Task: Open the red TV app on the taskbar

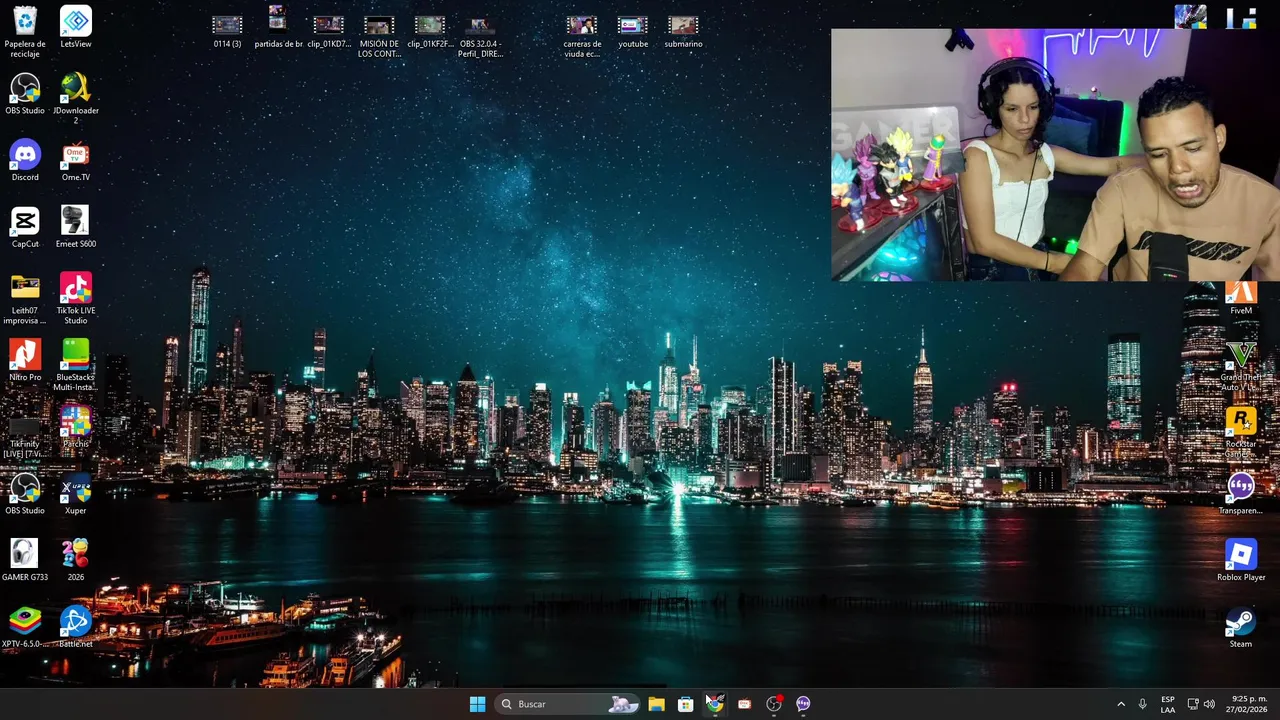Action: click(x=744, y=704)
